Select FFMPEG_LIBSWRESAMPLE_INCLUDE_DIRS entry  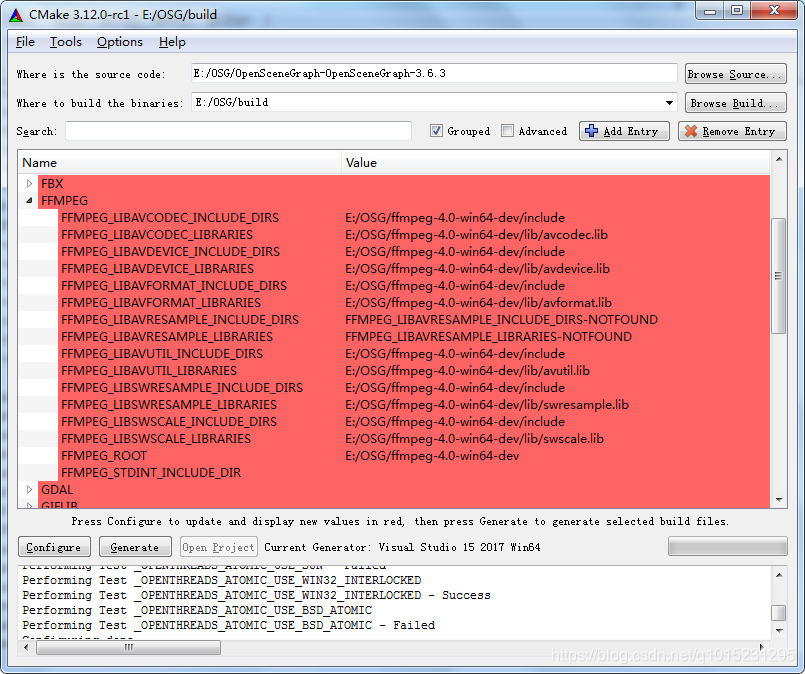(x=182, y=387)
